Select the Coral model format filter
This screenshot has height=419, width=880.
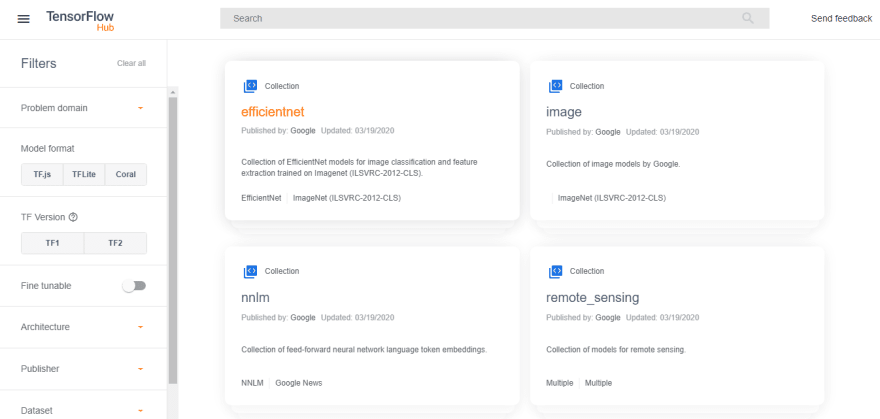click(126, 174)
